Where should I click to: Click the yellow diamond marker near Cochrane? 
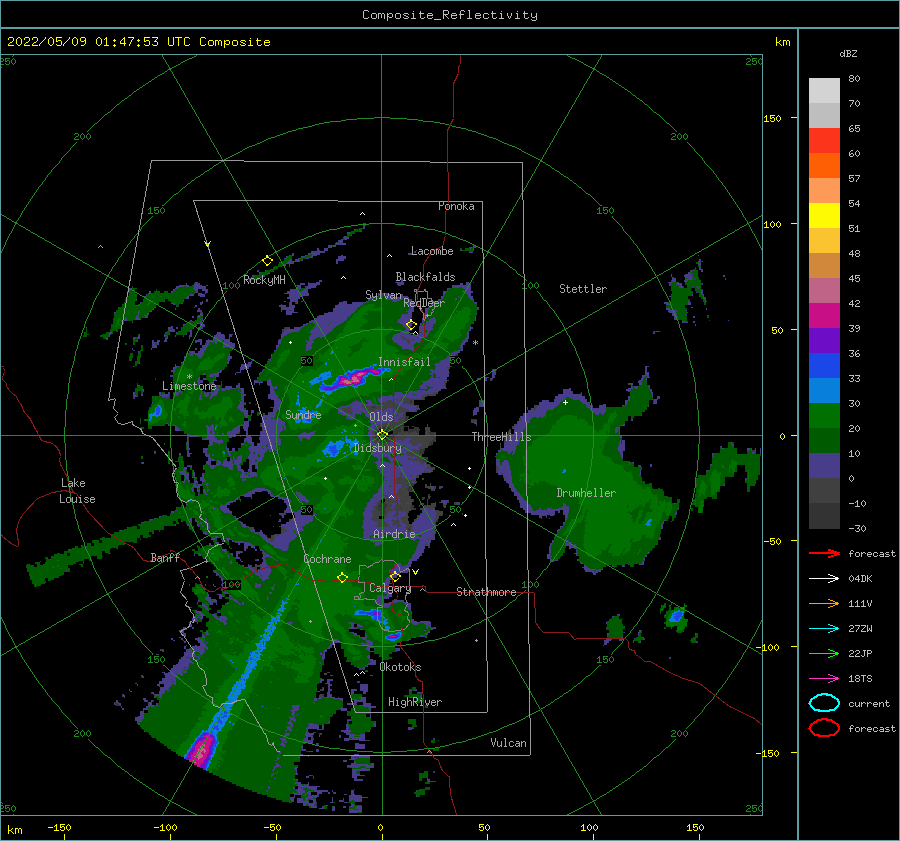pyautogui.click(x=342, y=577)
